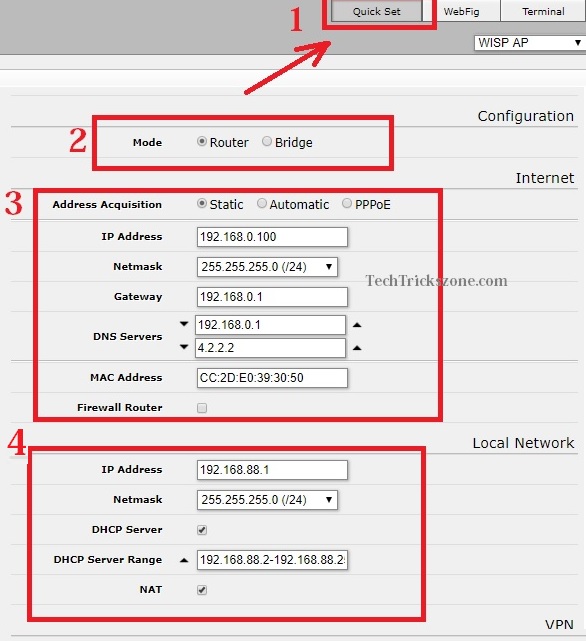This screenshot has width=586, height=641.
Task: Click down arrow beside DNS server 4.2.2.2
Action: pyautogui.click(x=184, y=347)
